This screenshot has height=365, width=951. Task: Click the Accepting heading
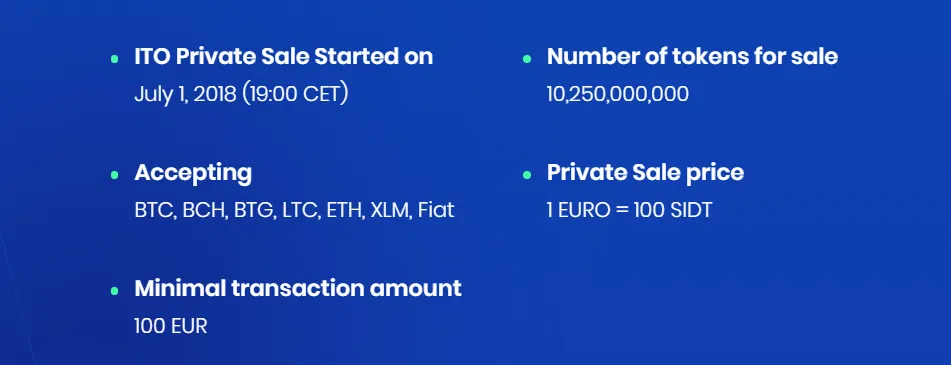(193, 173)
